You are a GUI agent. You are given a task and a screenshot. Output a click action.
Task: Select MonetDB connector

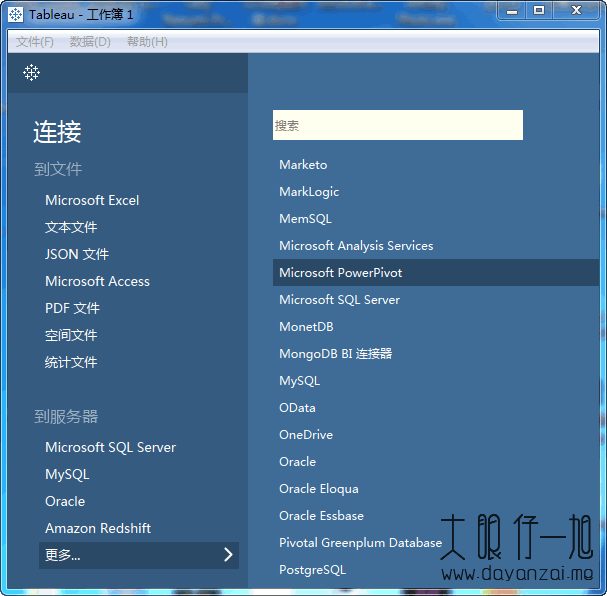click(306, 327)
